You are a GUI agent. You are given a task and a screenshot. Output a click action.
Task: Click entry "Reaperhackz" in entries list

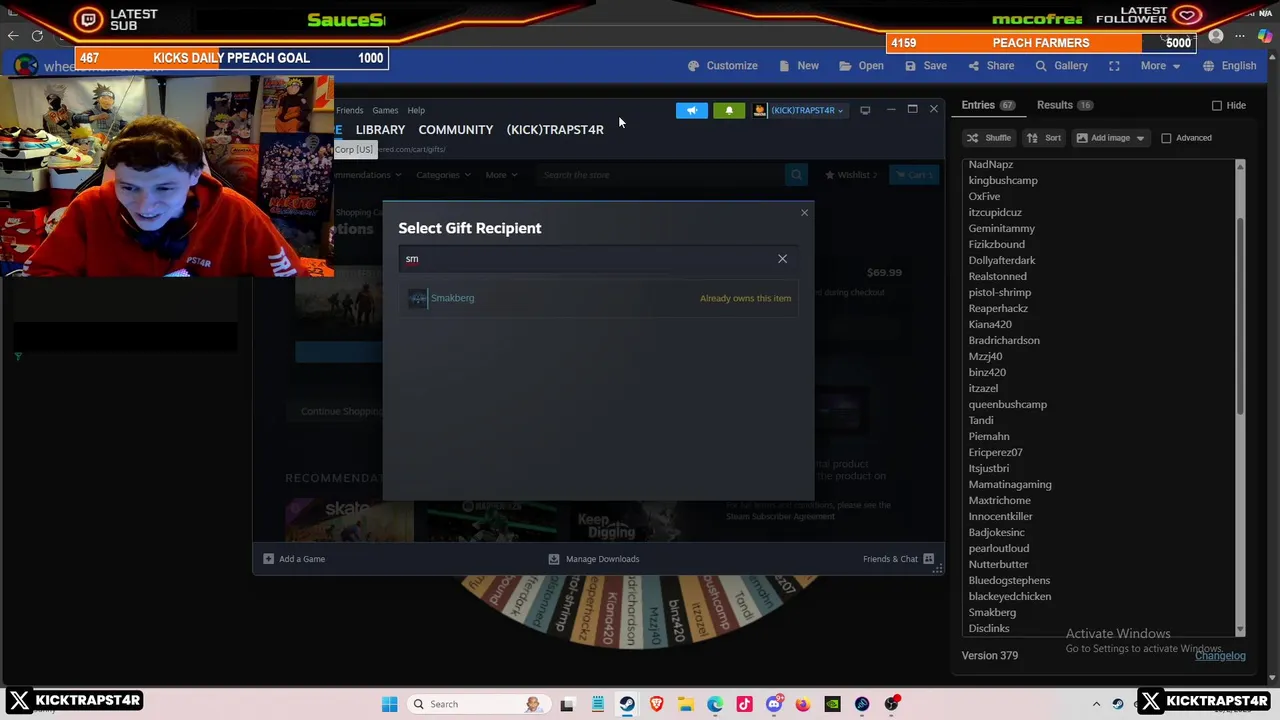tap(998, 309)
